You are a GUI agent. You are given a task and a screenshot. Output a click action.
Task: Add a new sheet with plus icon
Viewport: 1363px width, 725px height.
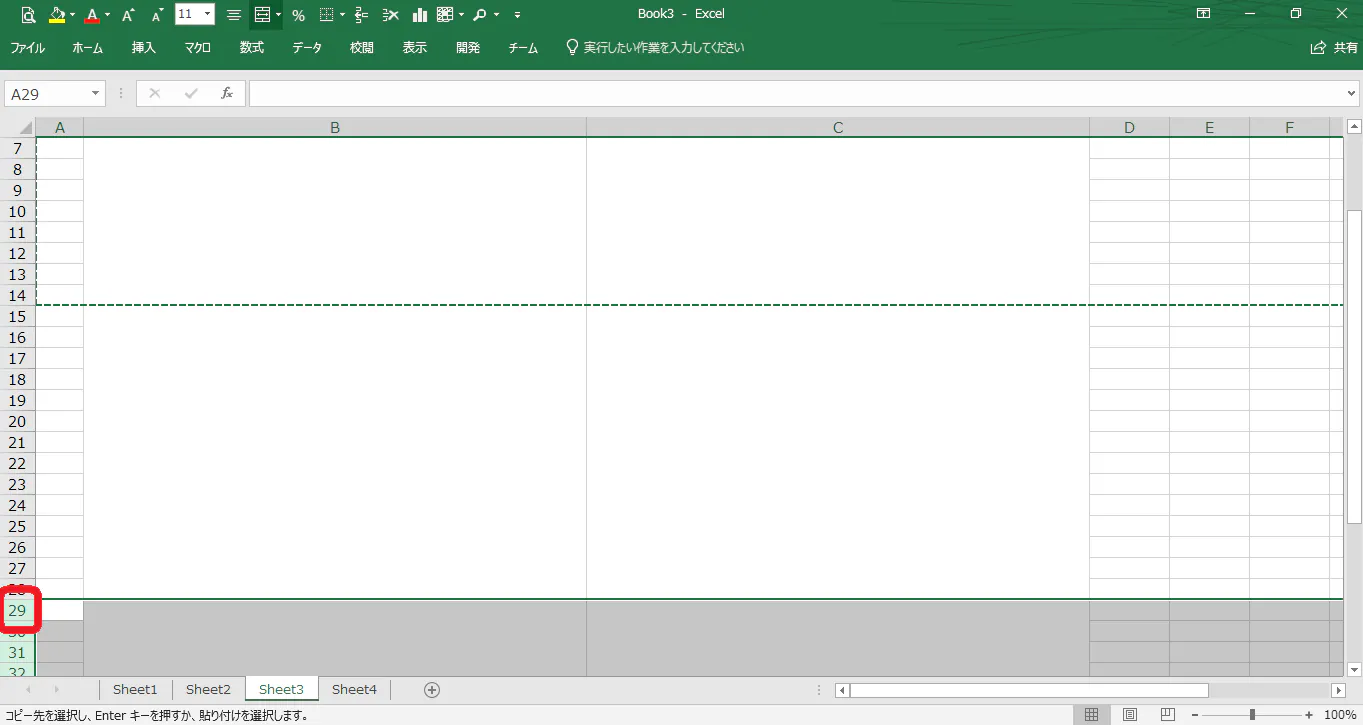[432, 690]
